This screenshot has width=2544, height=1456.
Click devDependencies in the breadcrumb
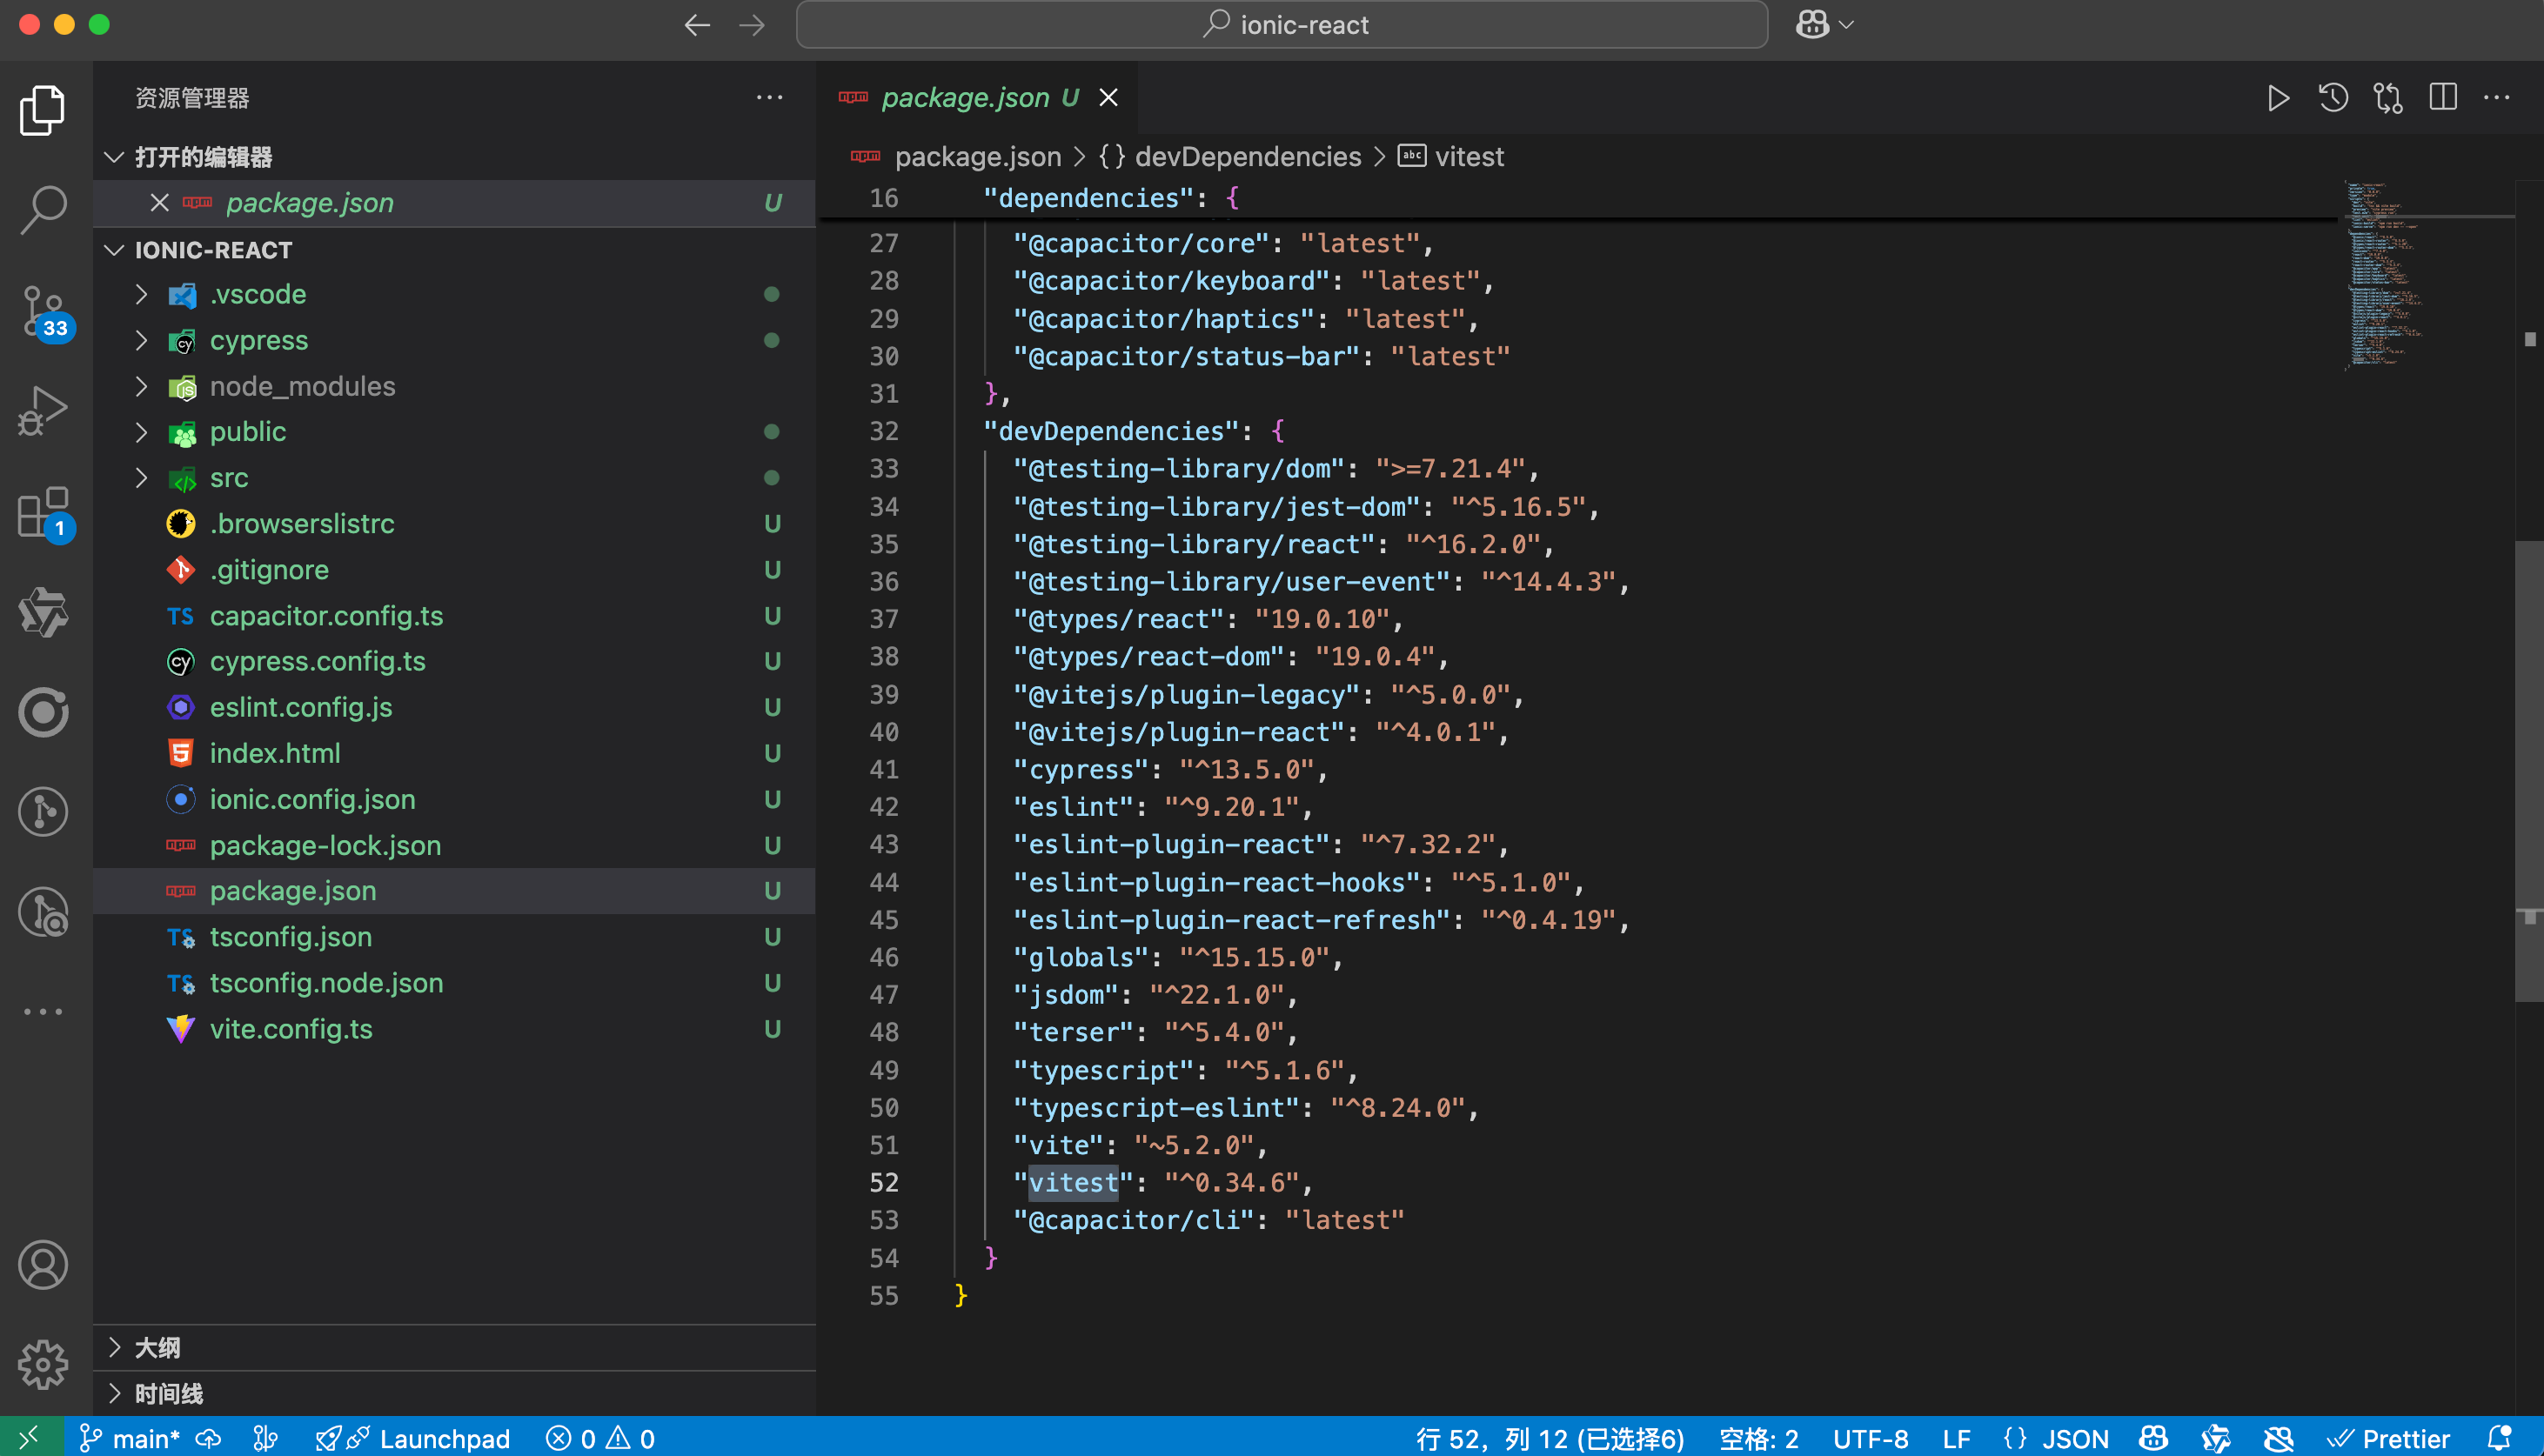[1247, 157]
